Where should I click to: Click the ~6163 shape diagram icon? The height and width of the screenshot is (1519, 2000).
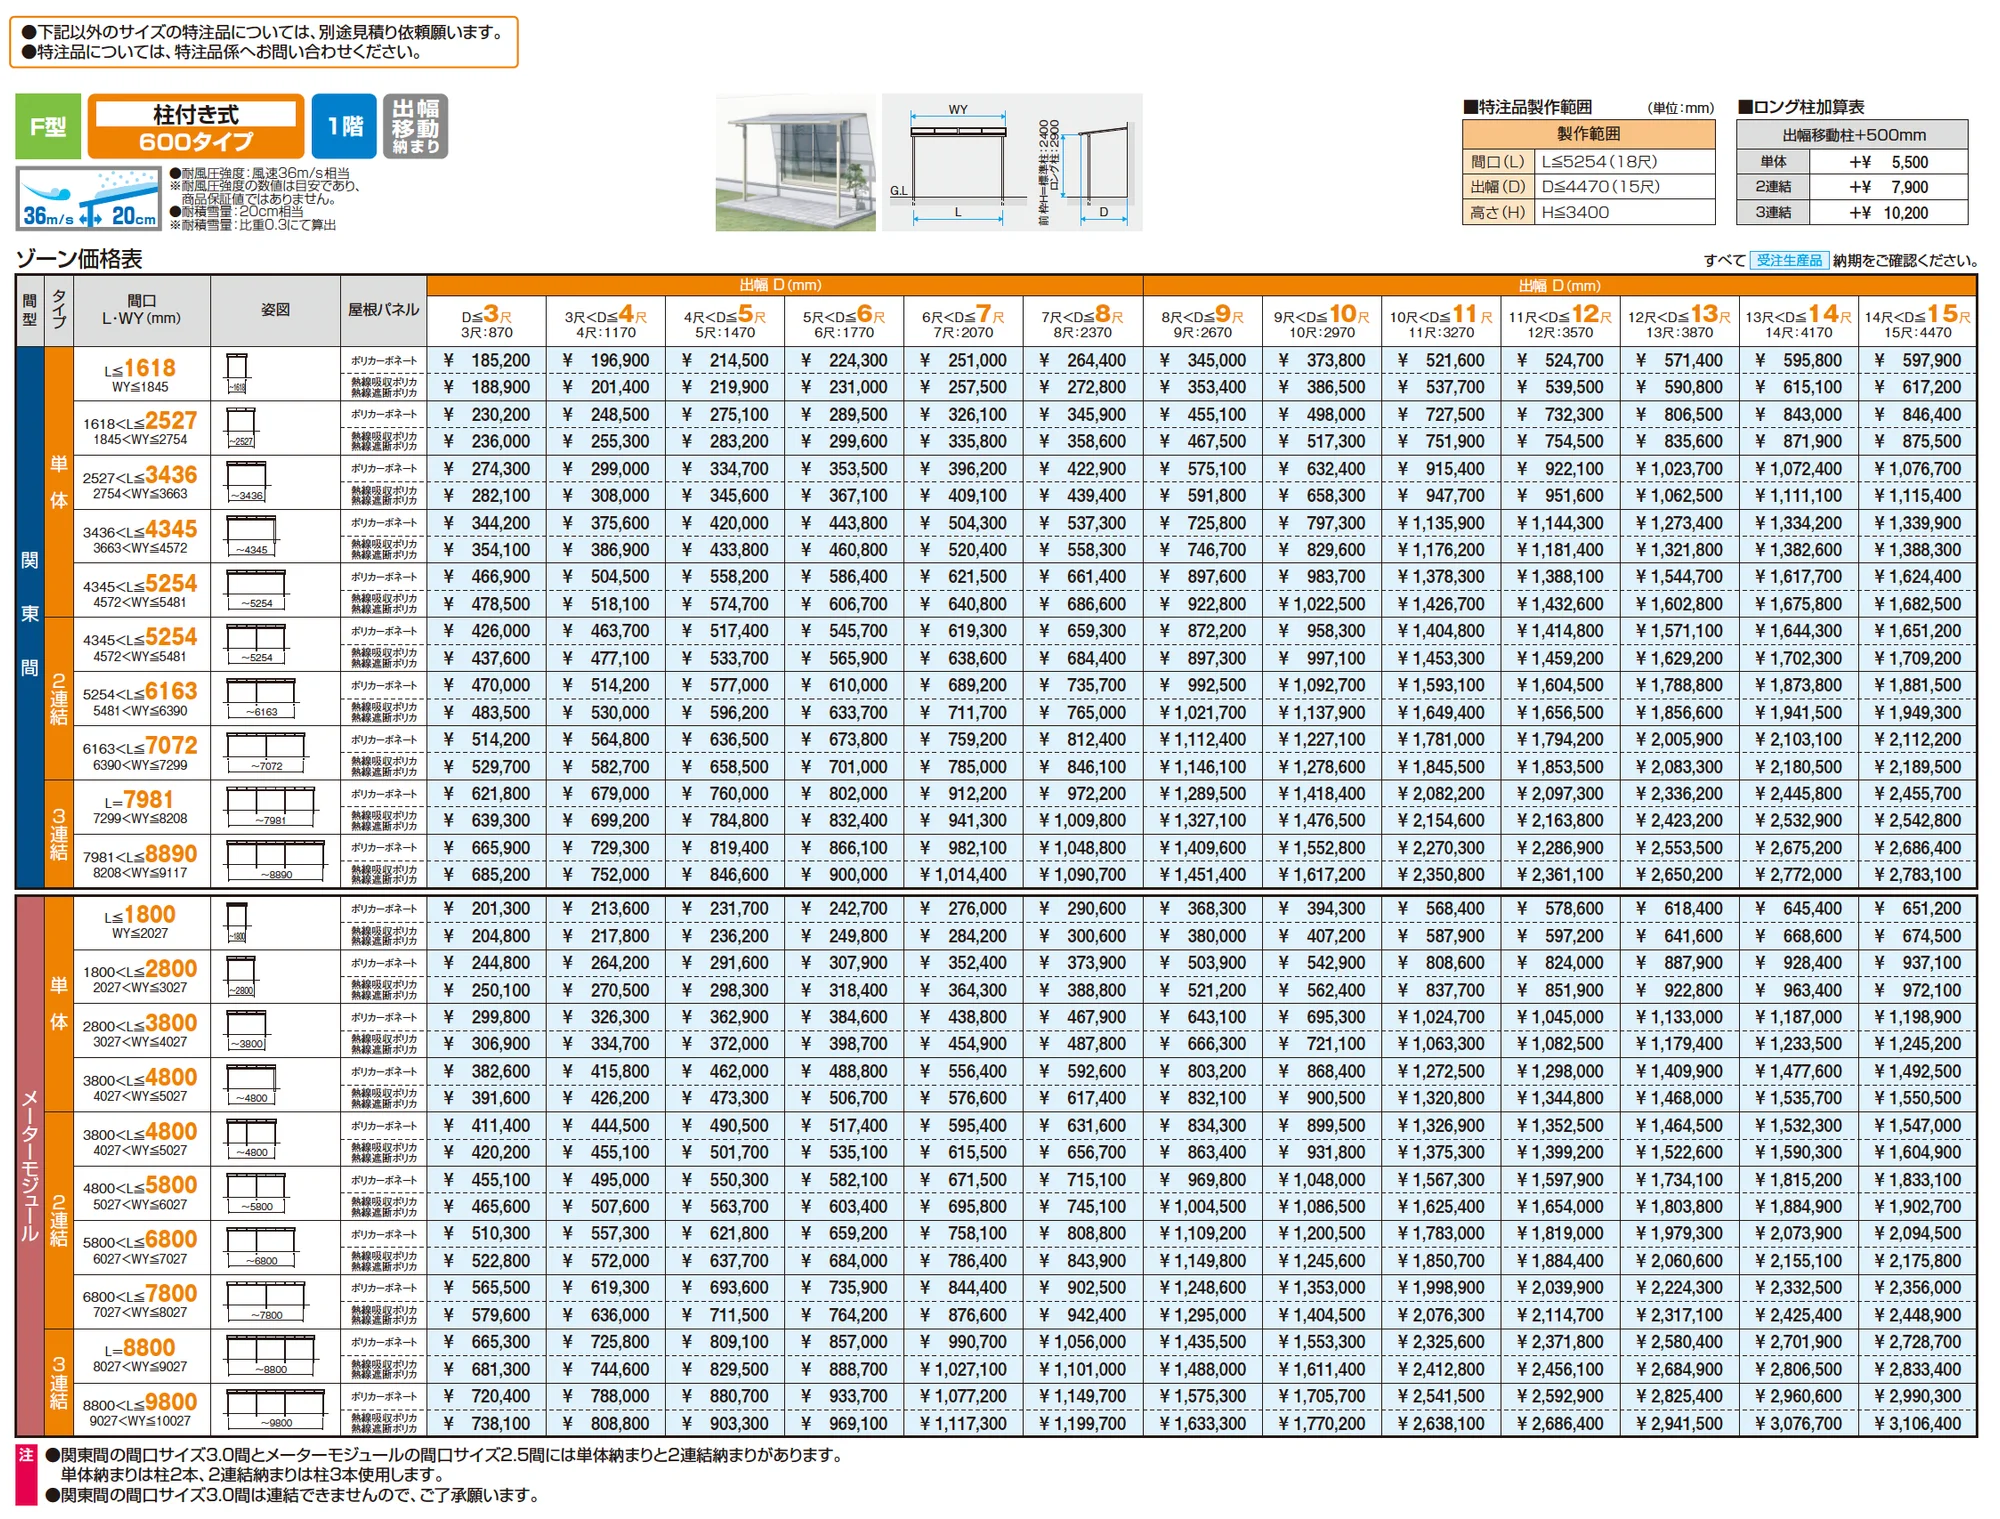261,698
